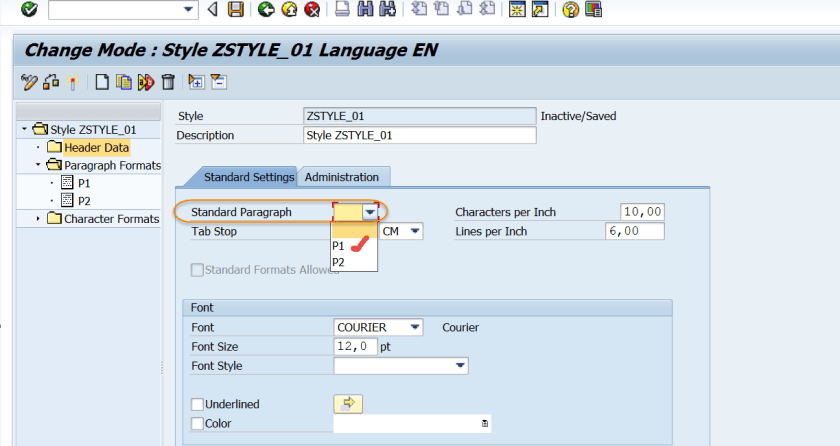This screenshot has height=446, width=840.
Task: Click the Print icon in toolbar
Action: (342, 10)
